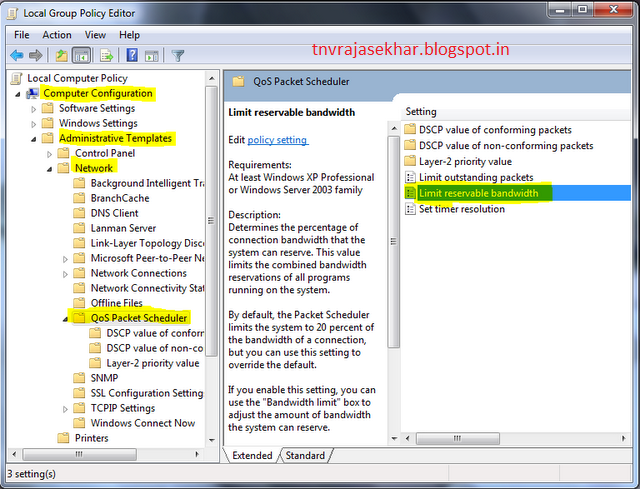
Task: Click the folder icon beside DSCP value of non-conforming packets in list
Action: click(410, 145)
